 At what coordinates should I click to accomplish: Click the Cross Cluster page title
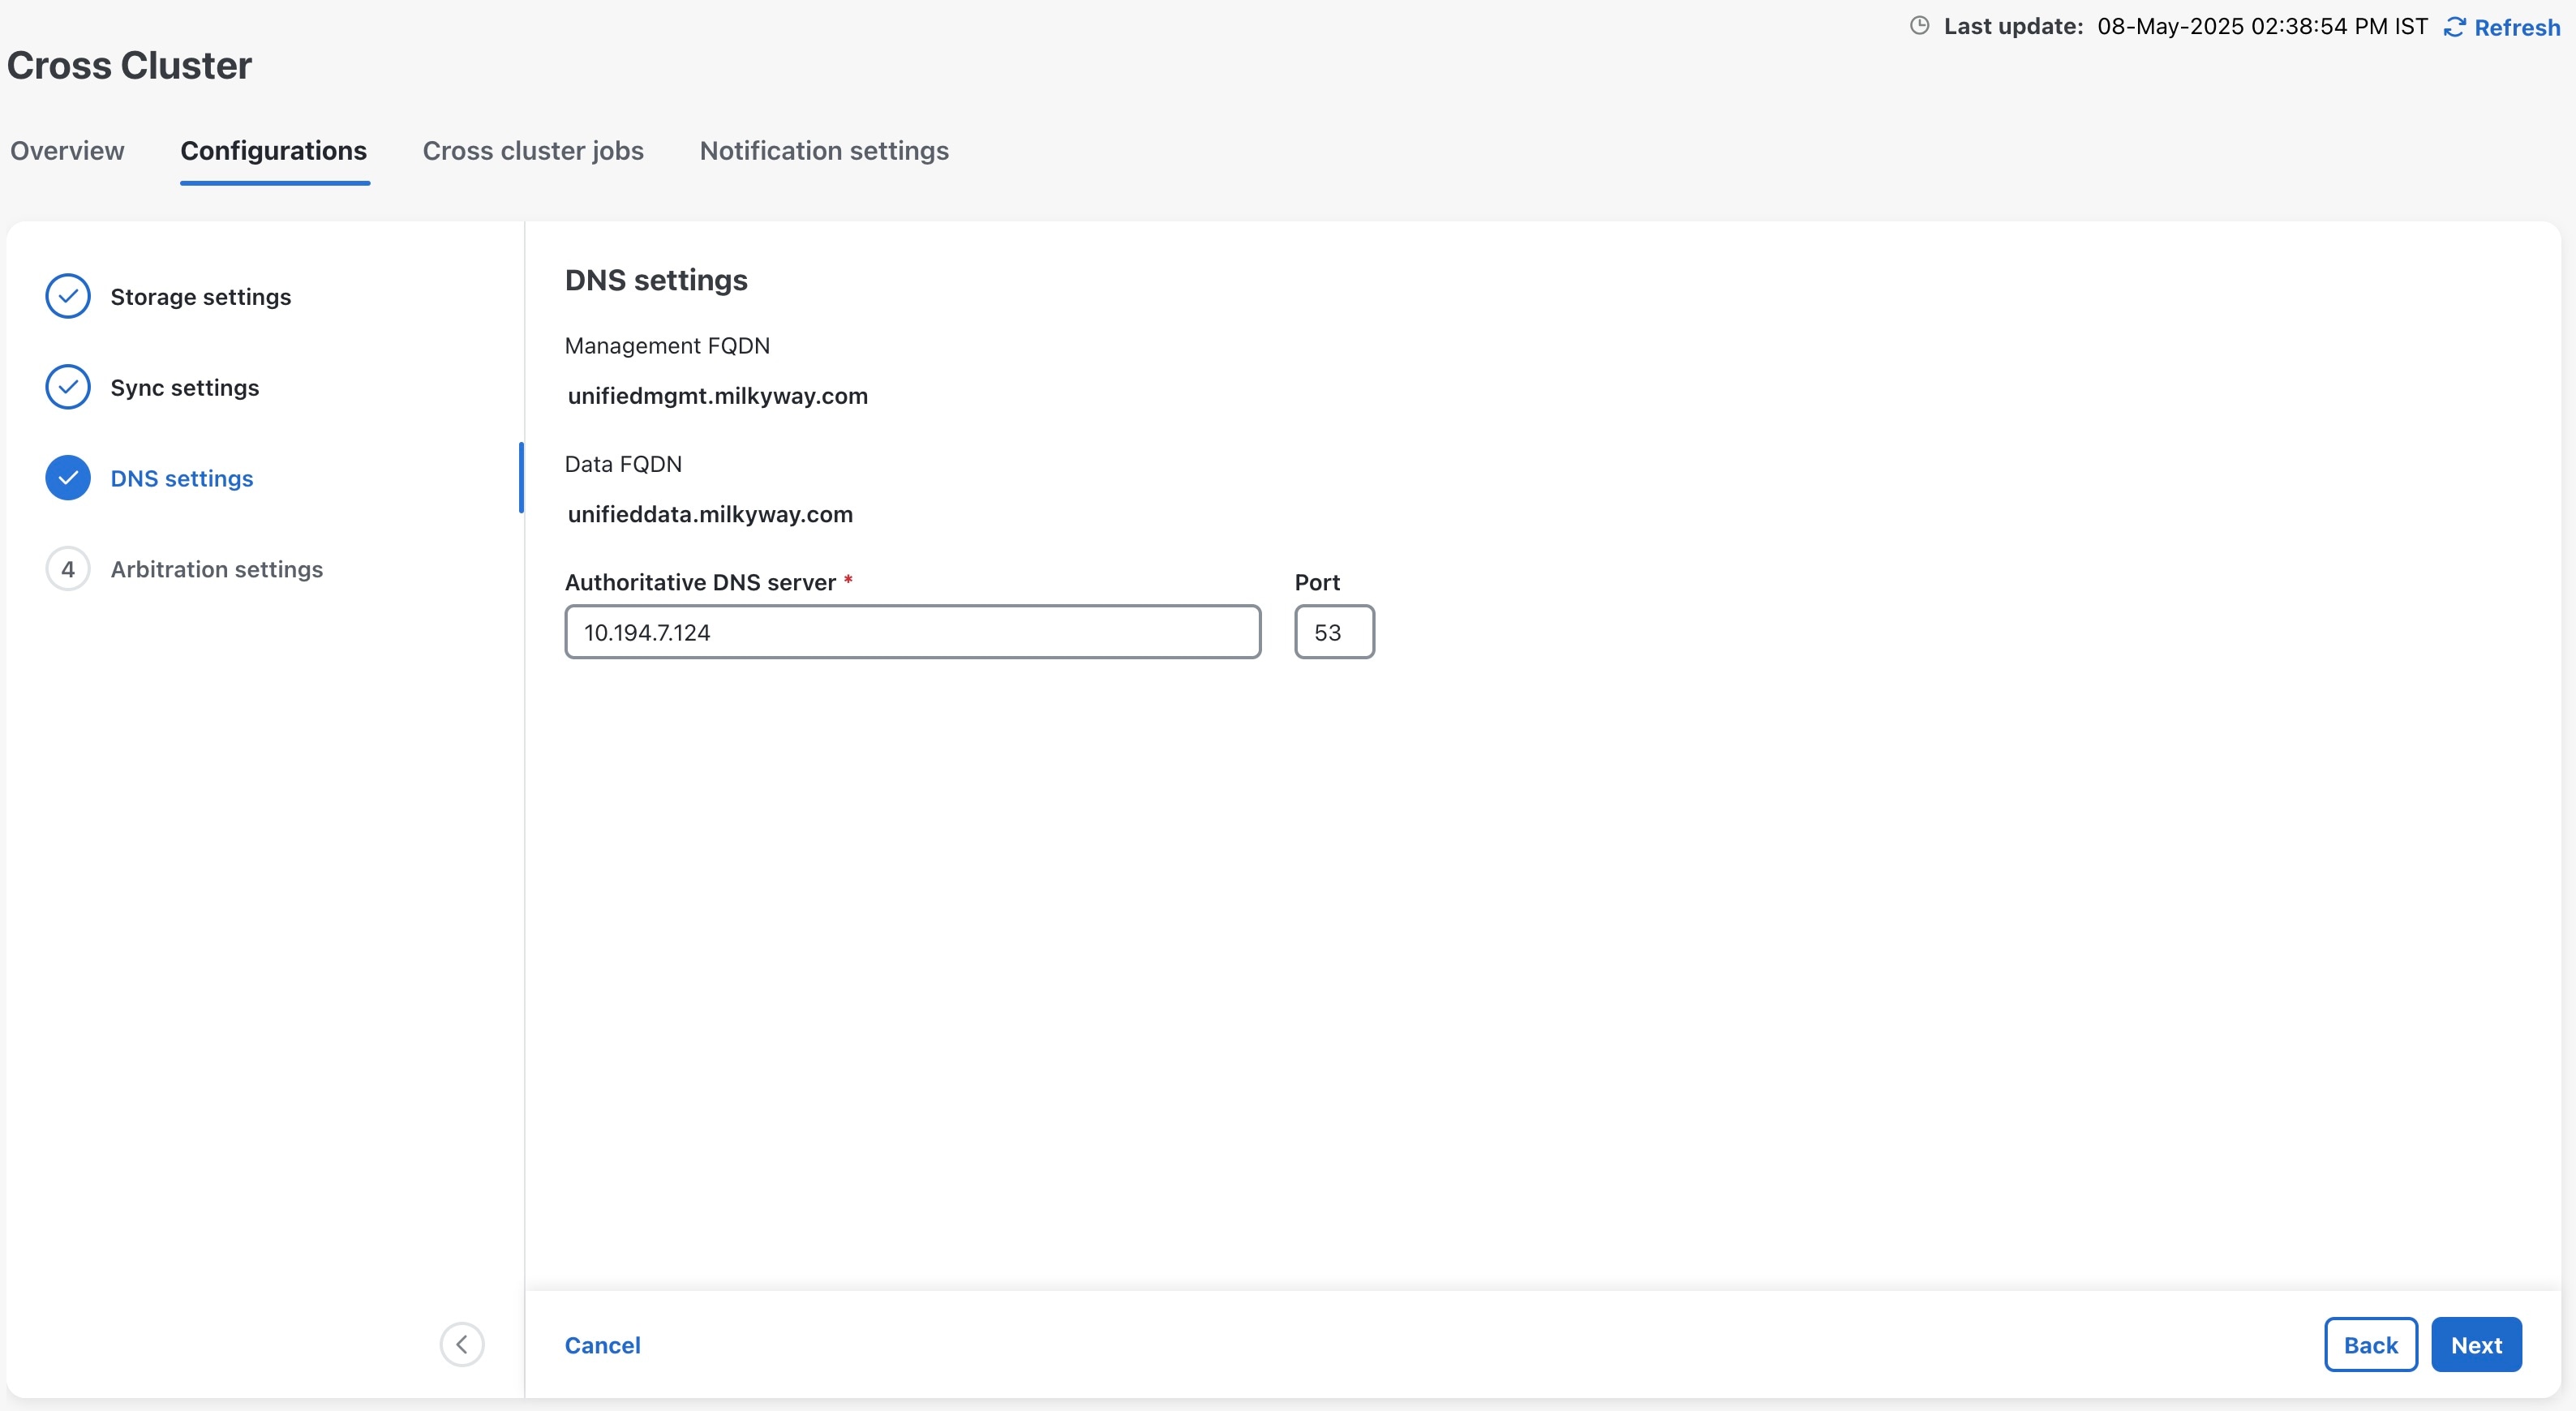point(129,66)
